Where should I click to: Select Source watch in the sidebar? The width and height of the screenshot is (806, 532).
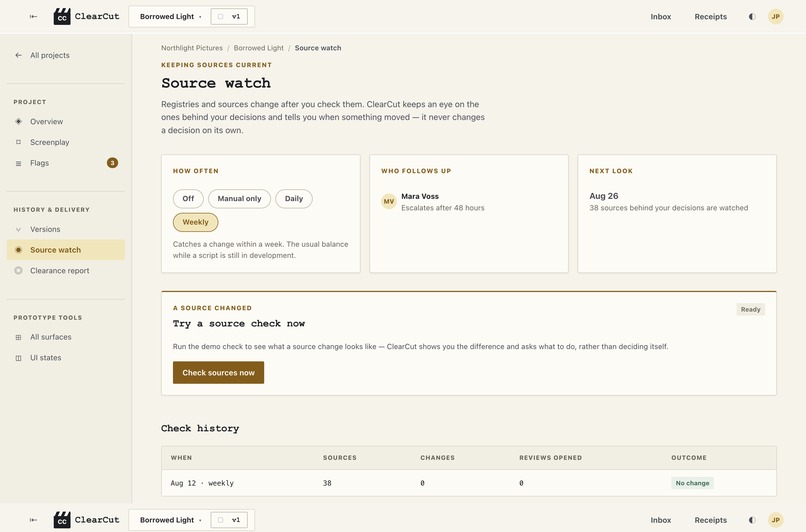(66, 250)
